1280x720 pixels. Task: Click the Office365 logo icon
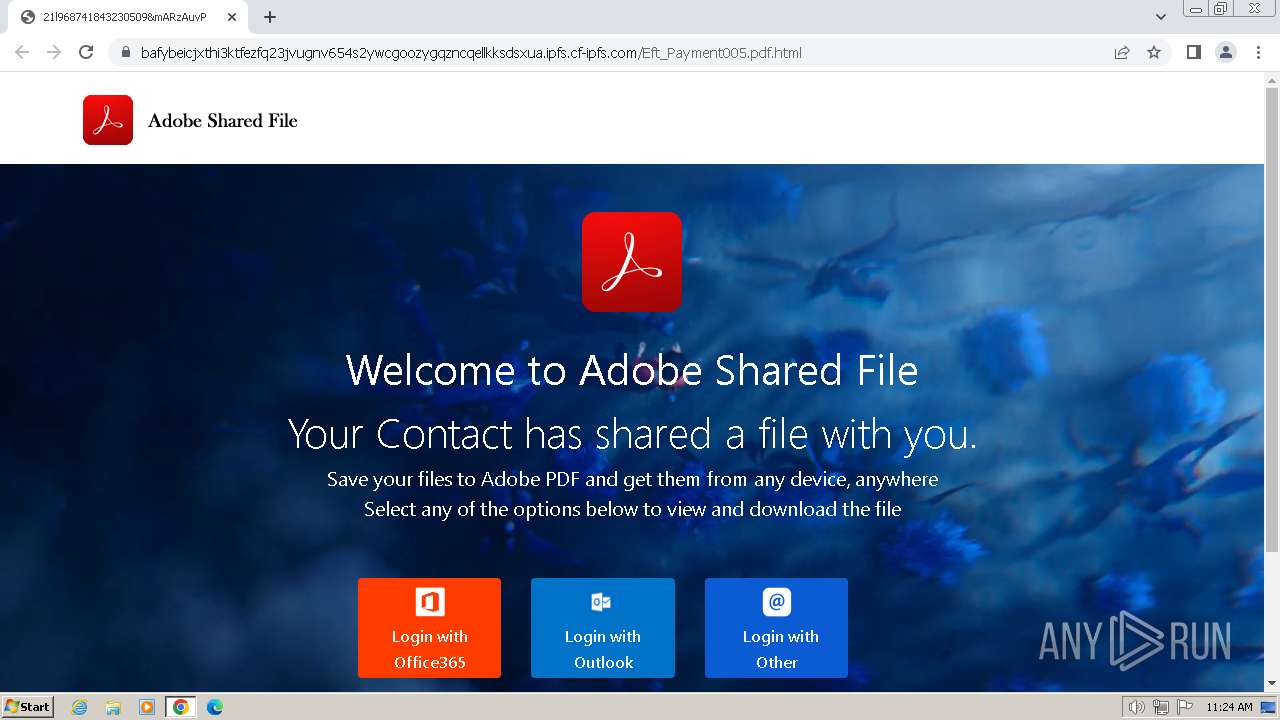[x=430, y=602]
